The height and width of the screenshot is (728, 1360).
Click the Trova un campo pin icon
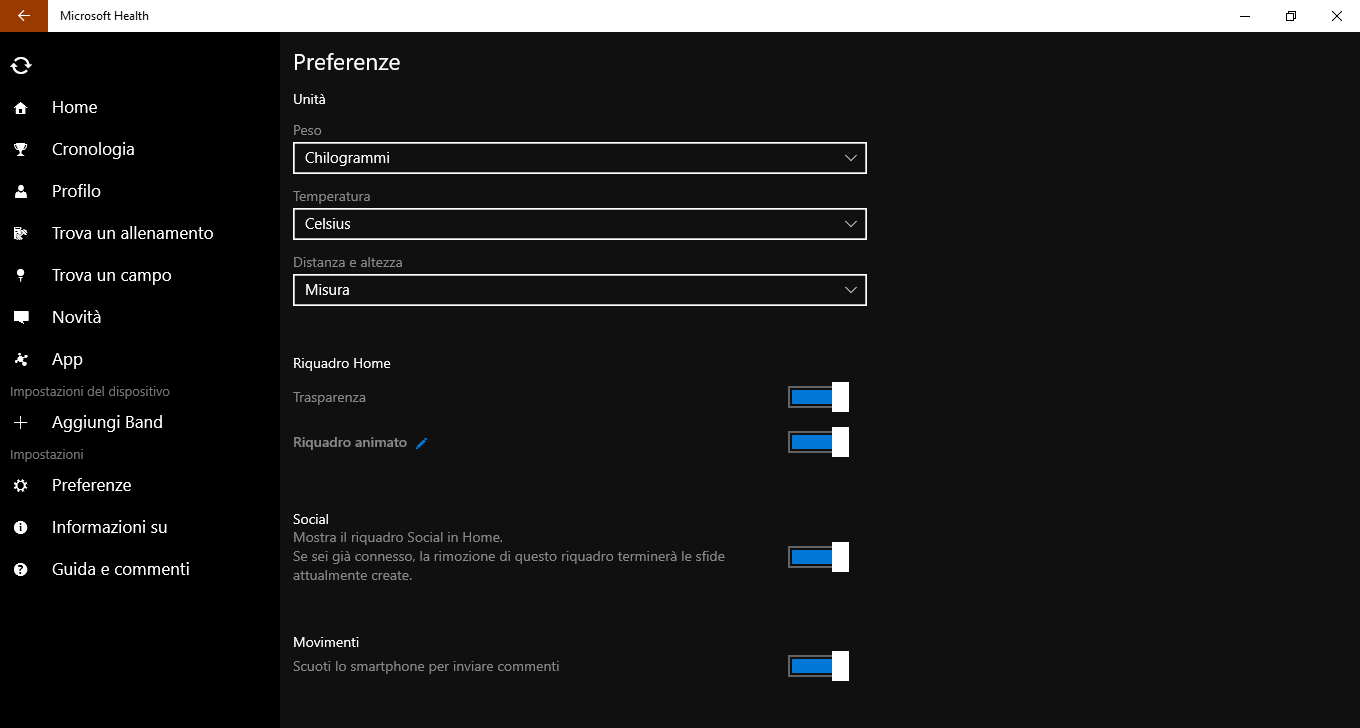click(21, 276)
